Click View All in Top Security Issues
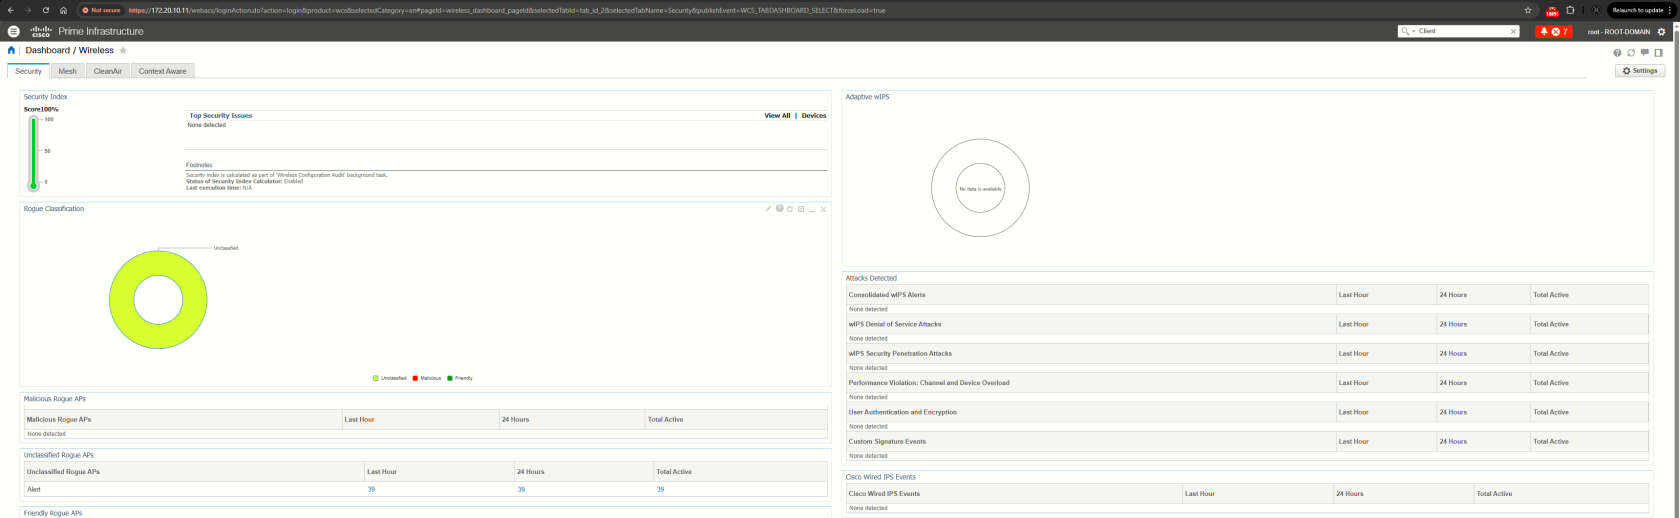 point(777,115)
